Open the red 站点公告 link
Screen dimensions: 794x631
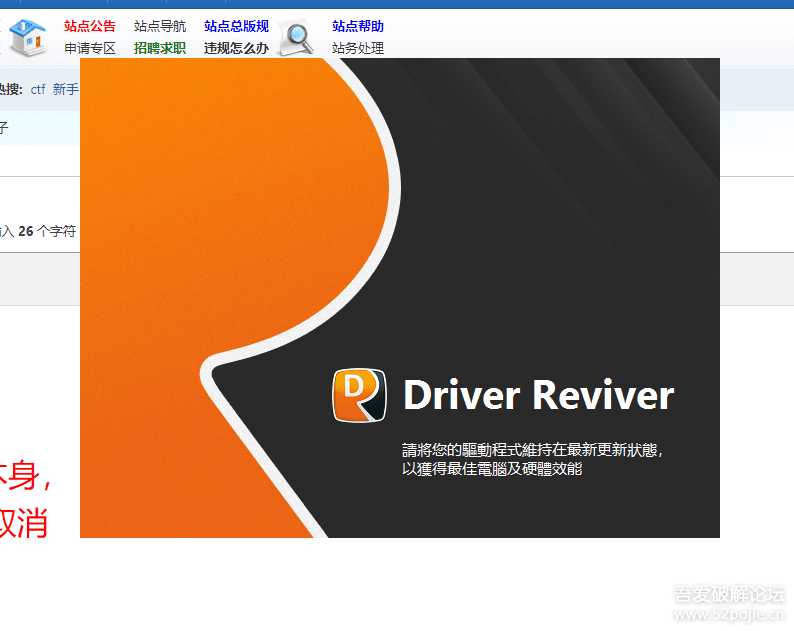point(90,26)
